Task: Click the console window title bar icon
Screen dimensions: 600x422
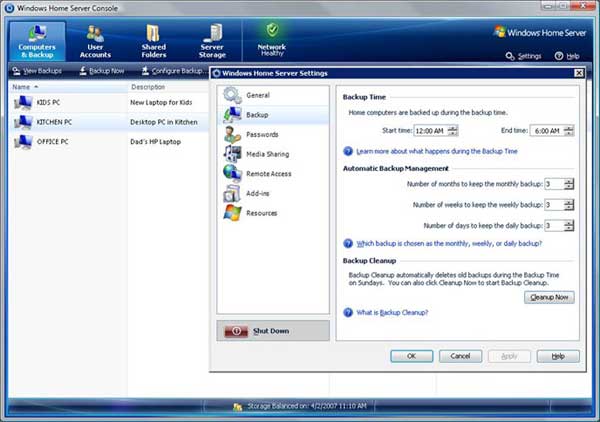Action: pyautogui.click(x=9, y=8)
